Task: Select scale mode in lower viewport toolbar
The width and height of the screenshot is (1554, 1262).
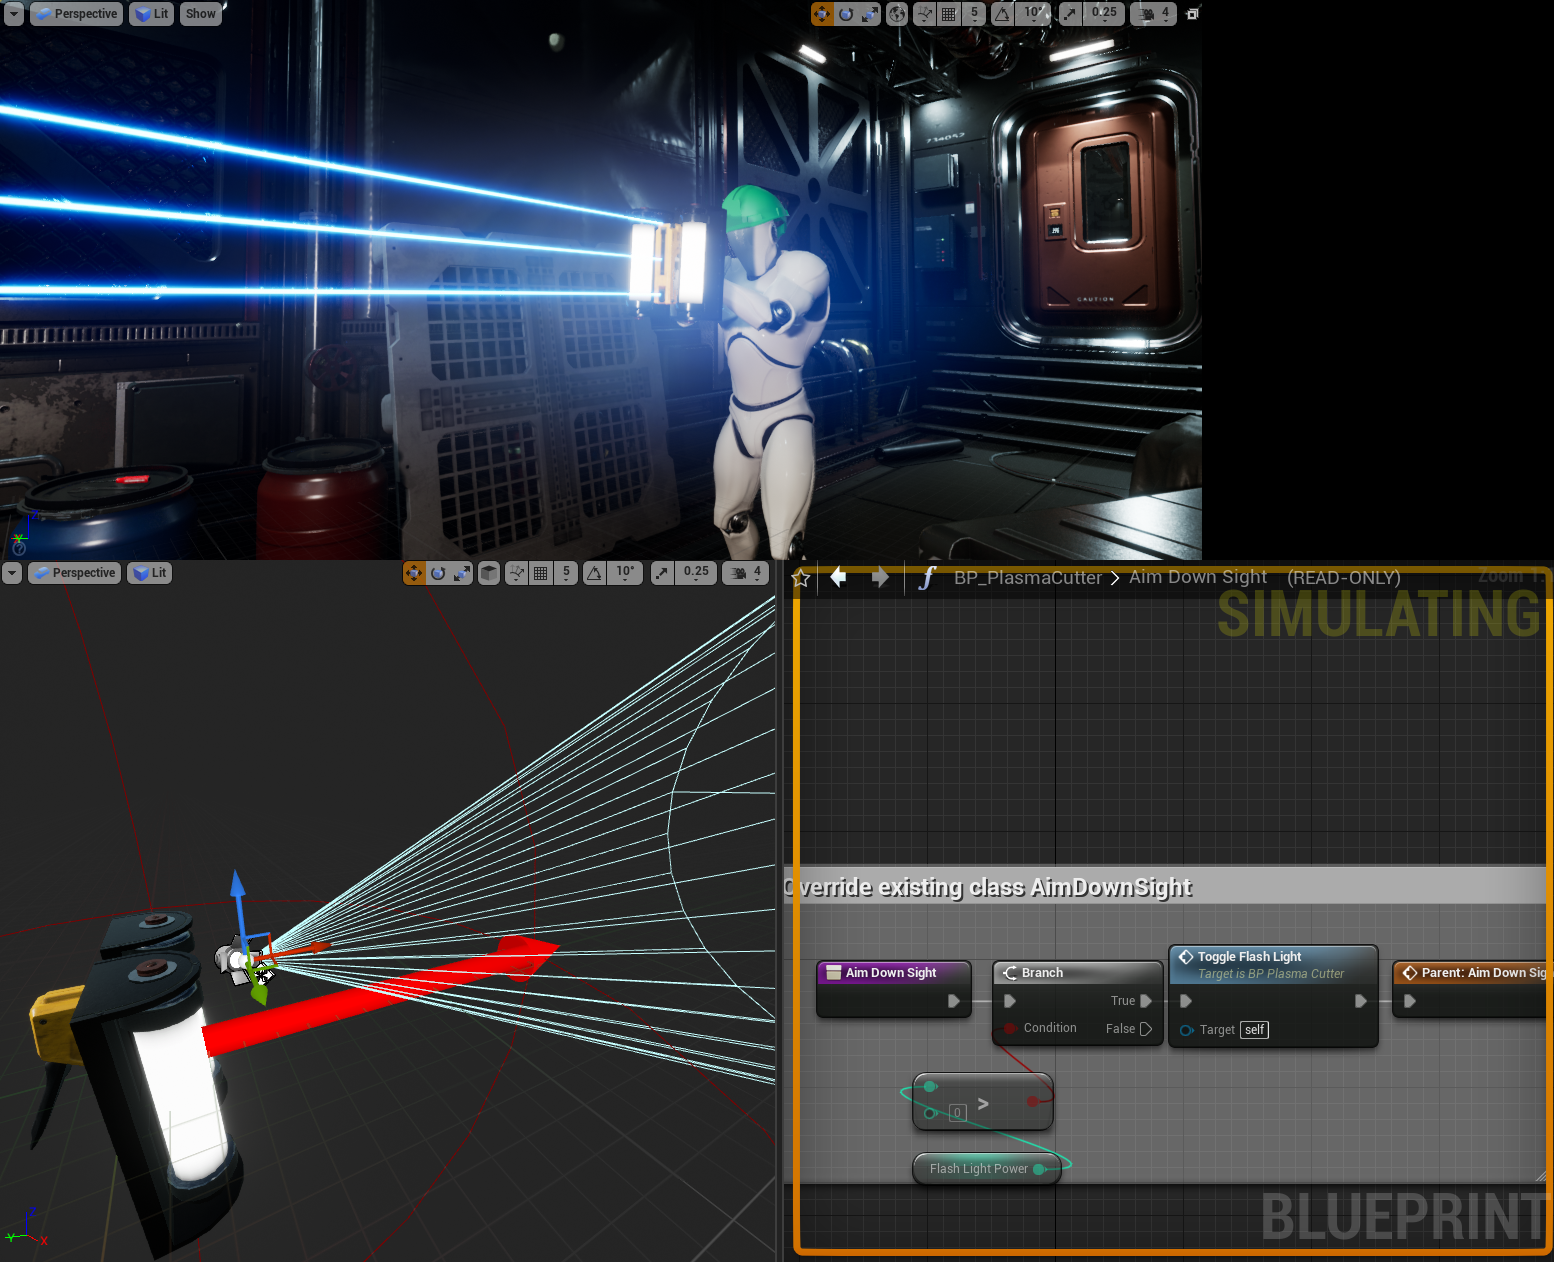Action: tap(462, 573)
